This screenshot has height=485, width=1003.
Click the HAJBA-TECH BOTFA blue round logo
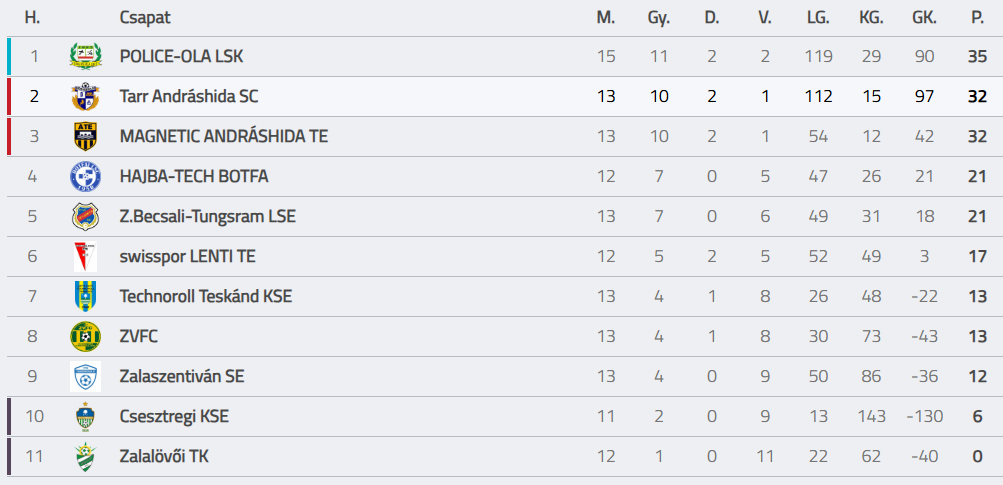[x=85, y=176]
